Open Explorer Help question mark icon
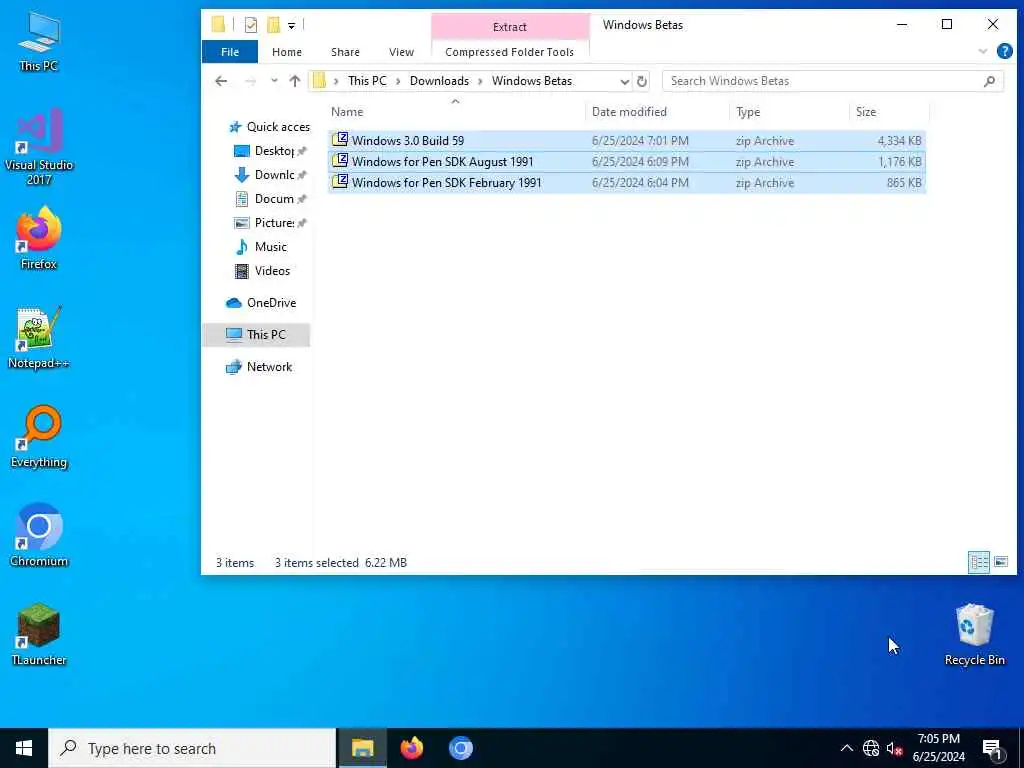 pos(1004,51)
